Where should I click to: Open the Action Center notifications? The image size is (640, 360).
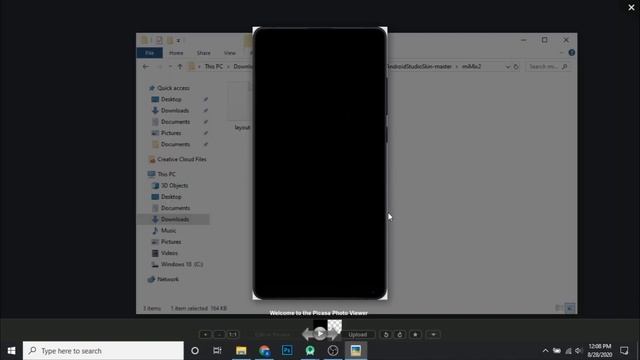tap(624, 351)
